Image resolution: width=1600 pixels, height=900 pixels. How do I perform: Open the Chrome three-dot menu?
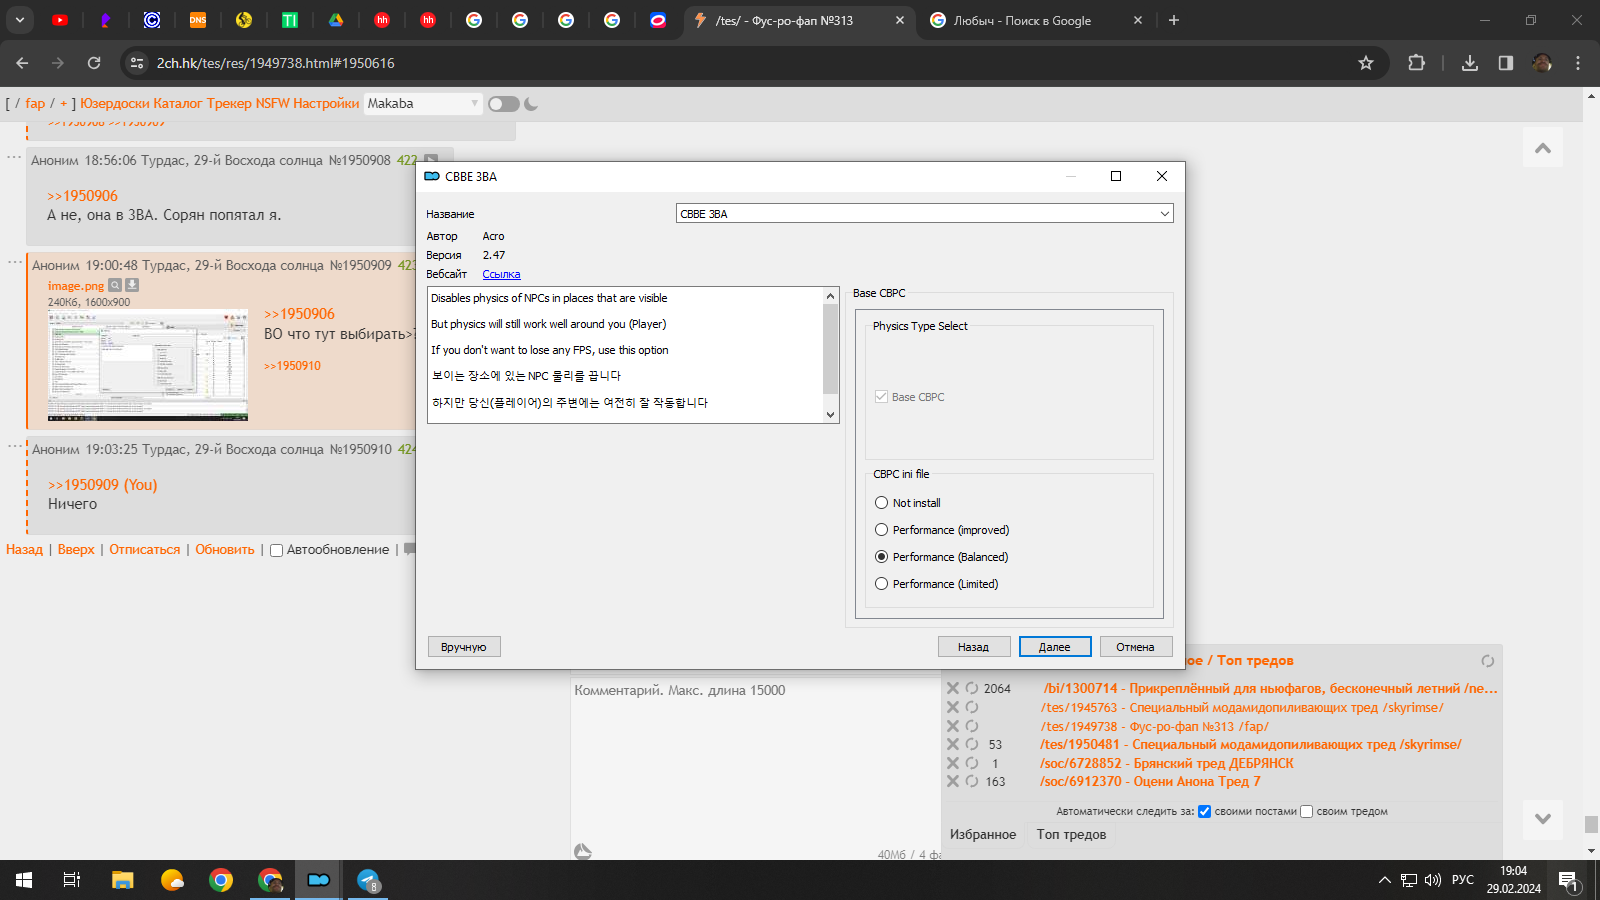[1578, 63]
